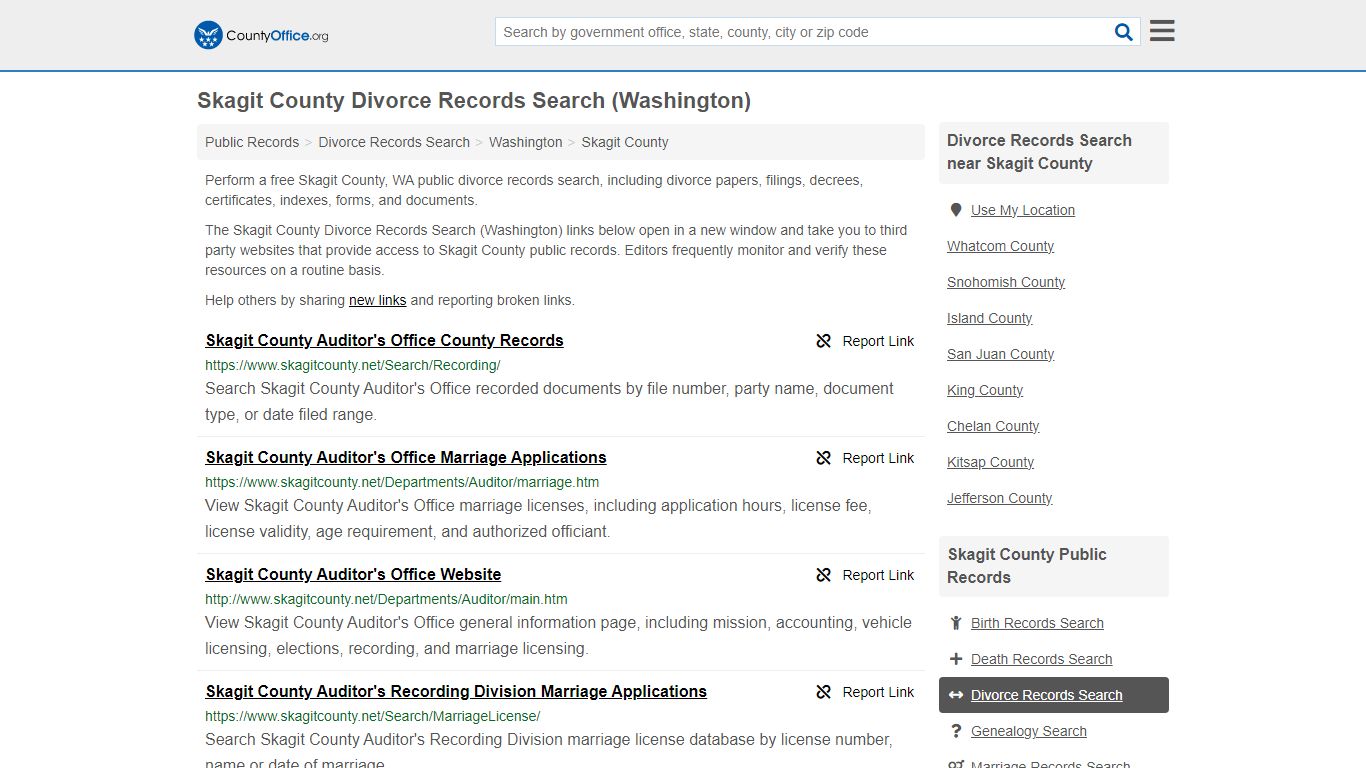Click the broken-link icon for Auditor's Office Website

(824, 575)
